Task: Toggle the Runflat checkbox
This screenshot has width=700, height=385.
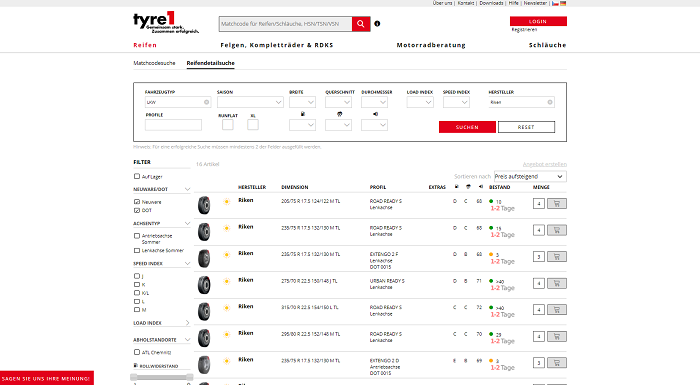Action: [x=228, y=125]
